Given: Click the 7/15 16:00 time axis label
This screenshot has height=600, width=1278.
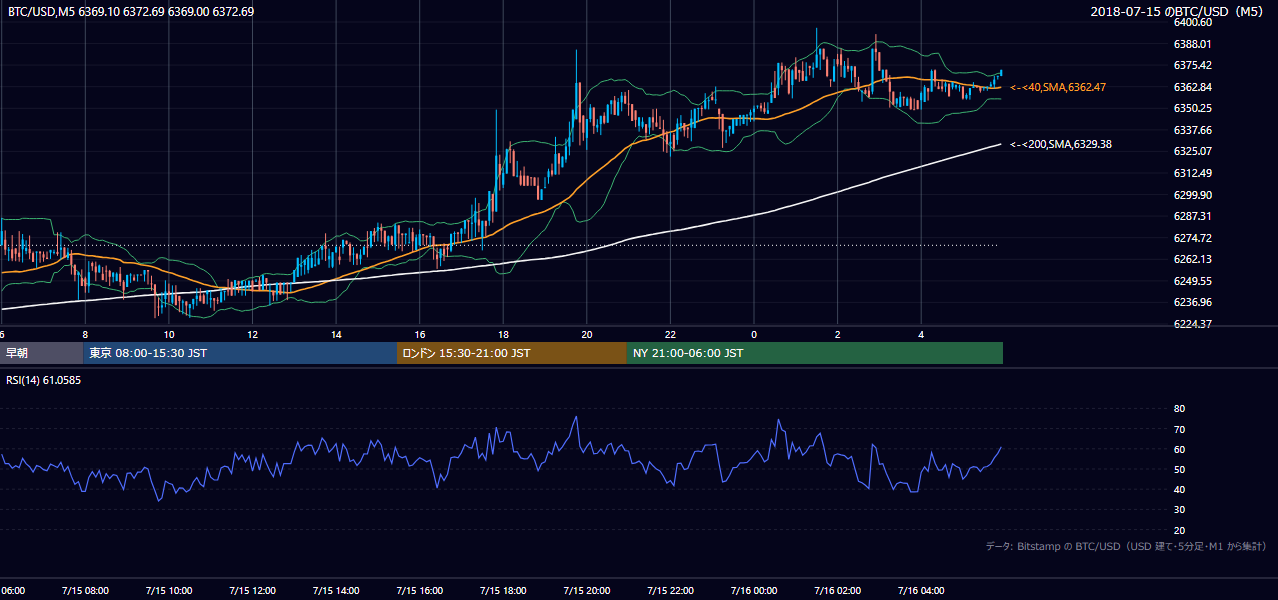Looking at the screenshot, I should click(x=420, y=590).
